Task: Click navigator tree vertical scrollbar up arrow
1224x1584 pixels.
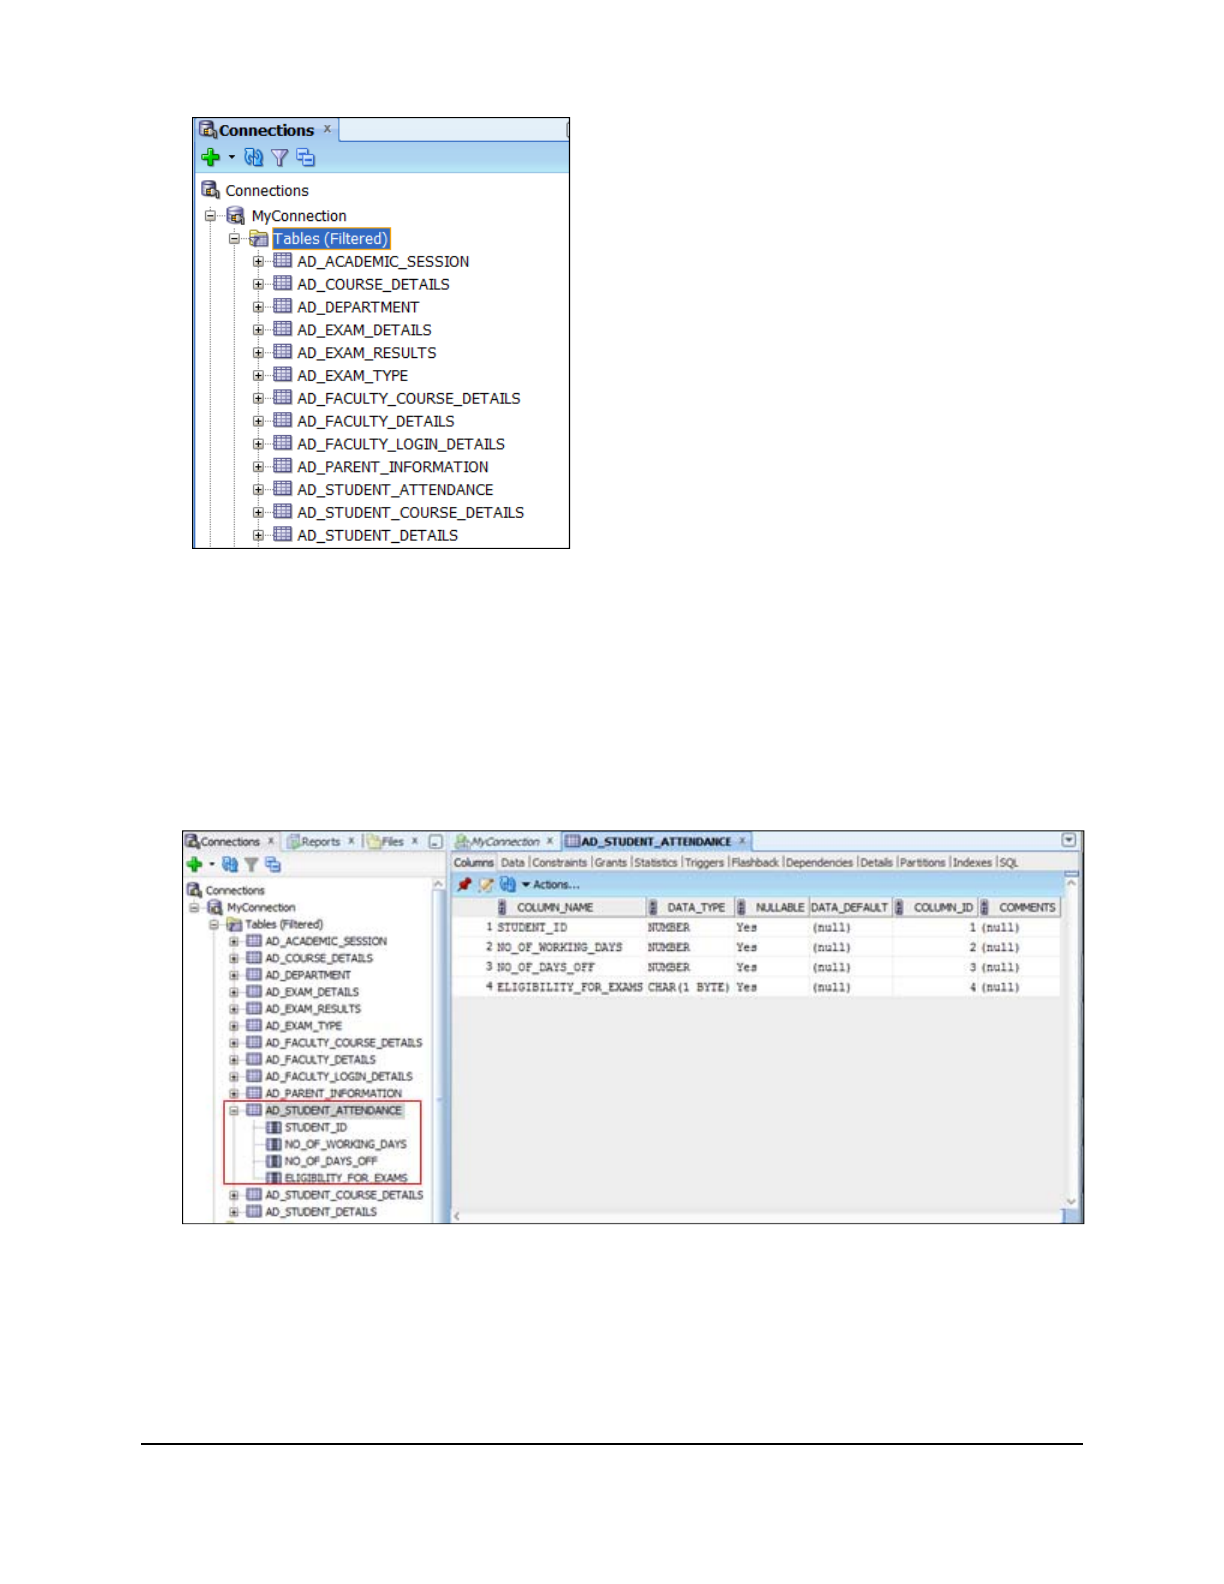Action: click(438, 885)
